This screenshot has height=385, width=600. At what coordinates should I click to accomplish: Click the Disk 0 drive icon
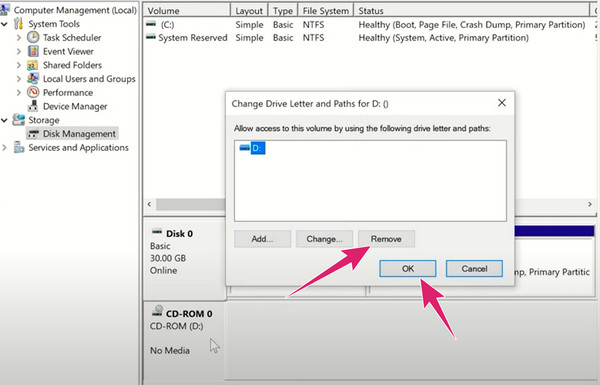tap(157, 232)
